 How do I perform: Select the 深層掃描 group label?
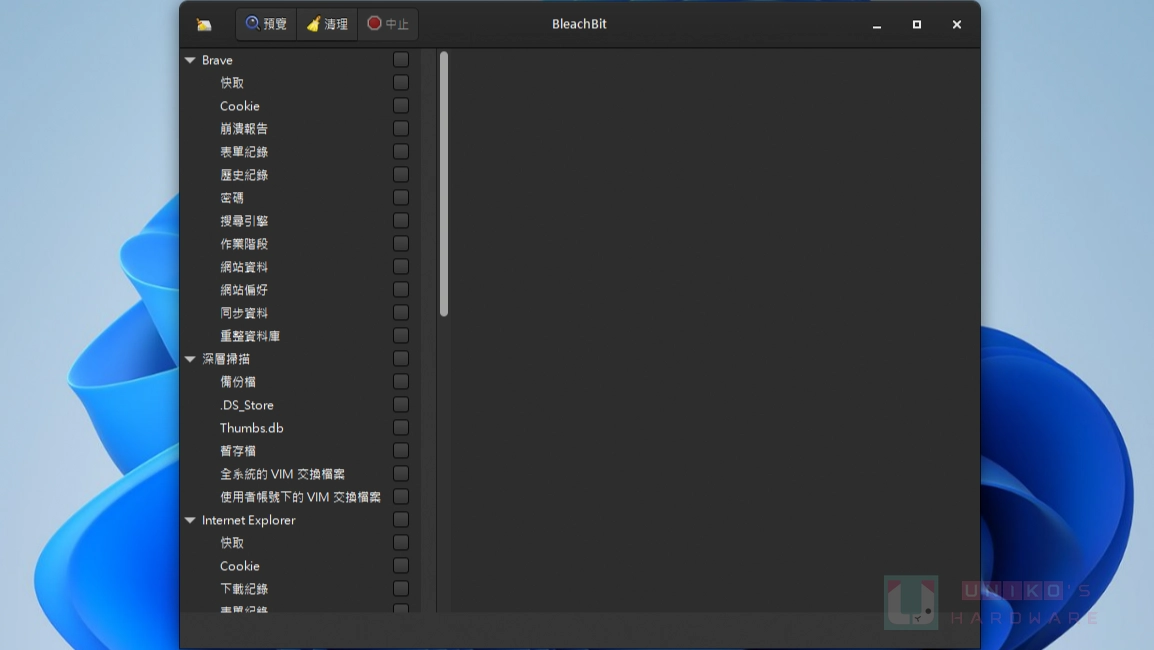click(226, 359)
